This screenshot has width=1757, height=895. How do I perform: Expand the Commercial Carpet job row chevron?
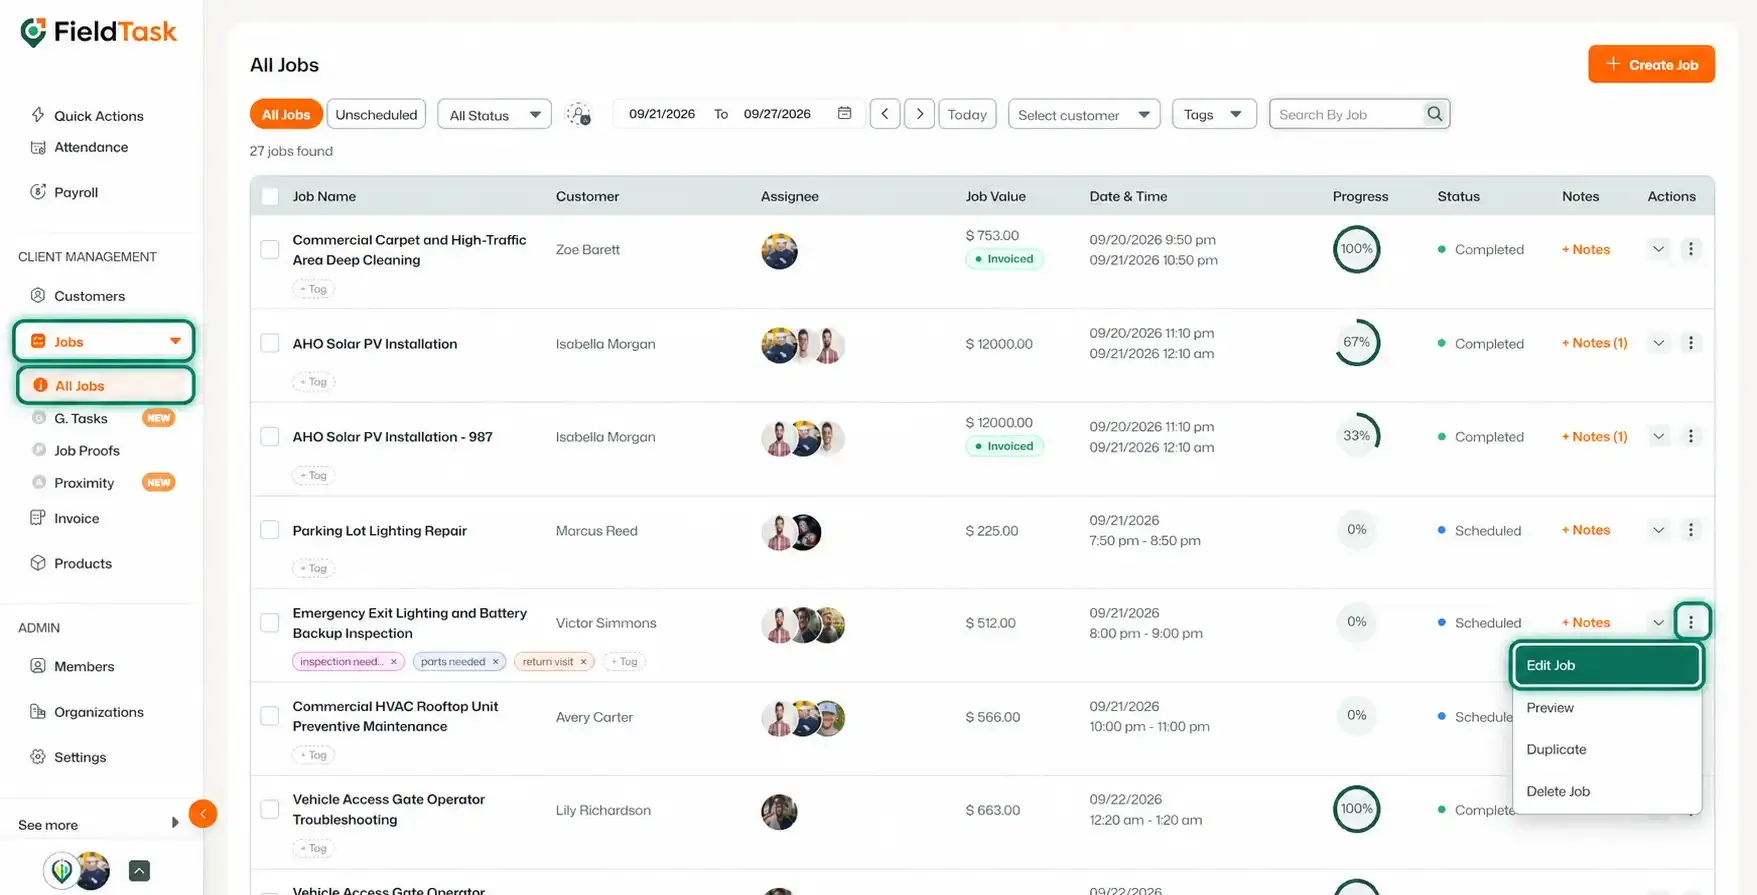(1659, 249)
